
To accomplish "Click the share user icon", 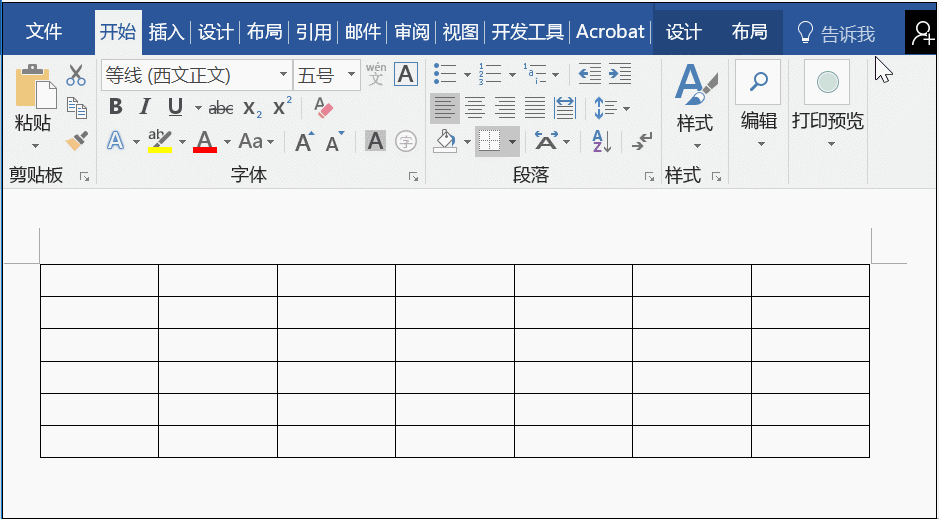I will click(x=922, y=33).
